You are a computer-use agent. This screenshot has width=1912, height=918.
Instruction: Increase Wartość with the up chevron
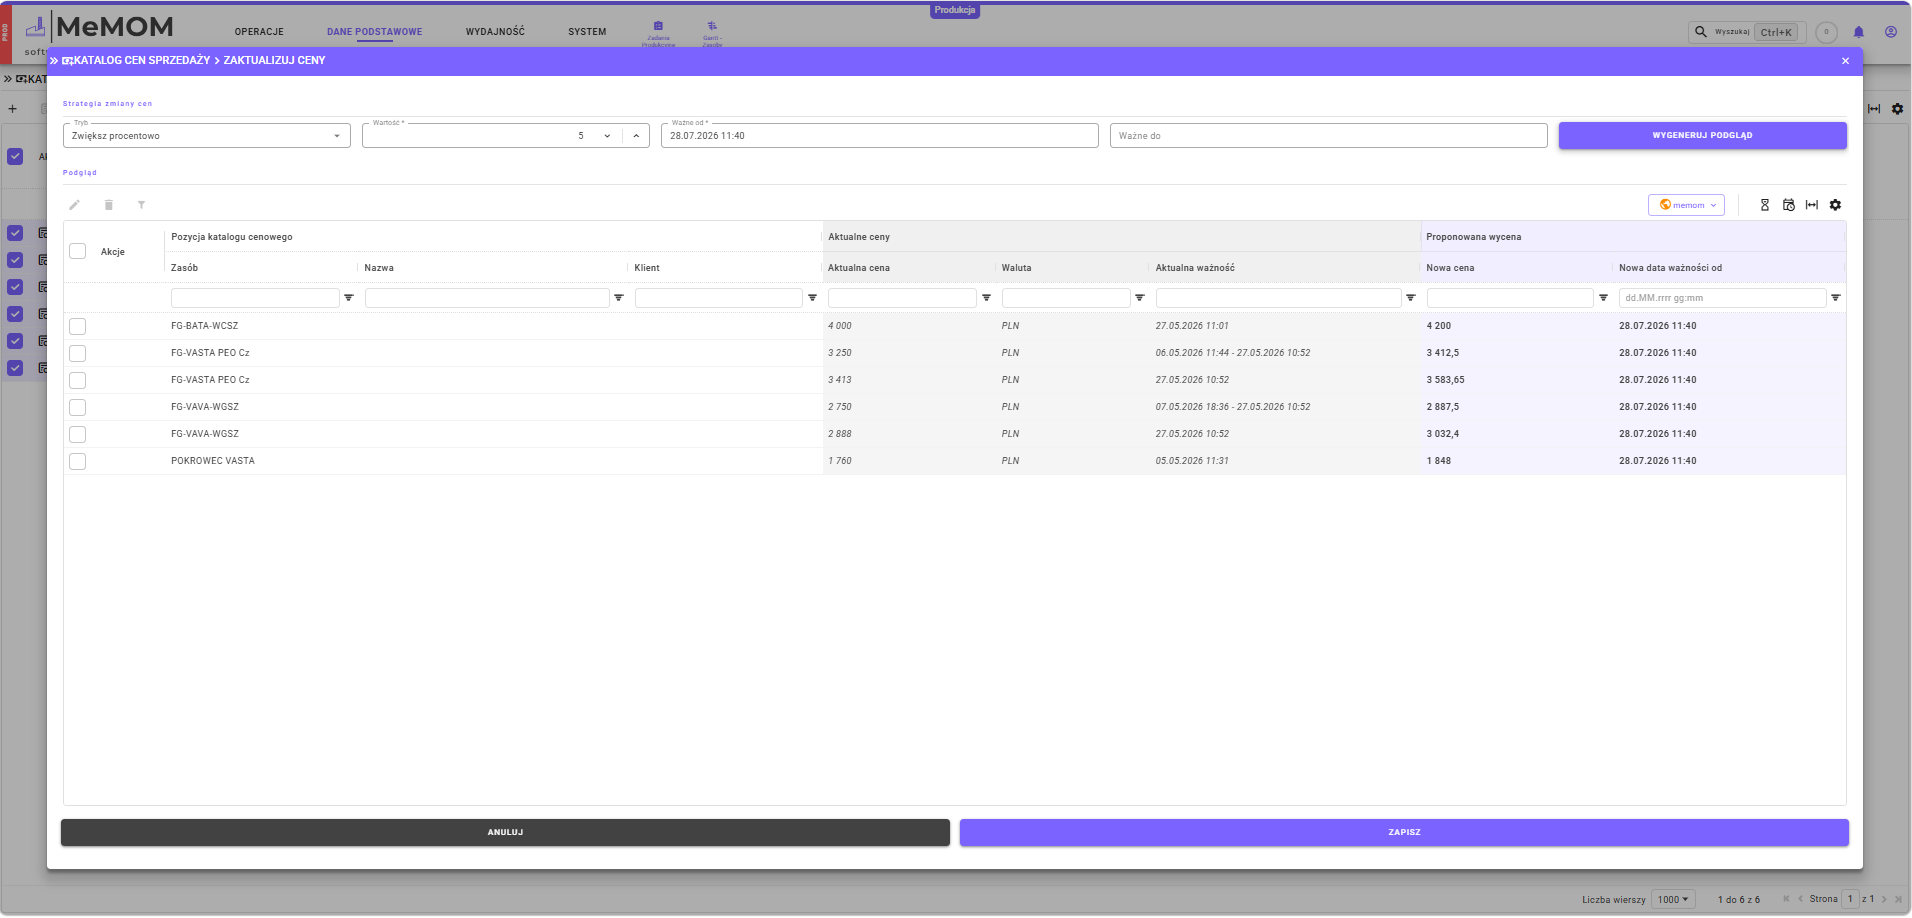point(636,136)
